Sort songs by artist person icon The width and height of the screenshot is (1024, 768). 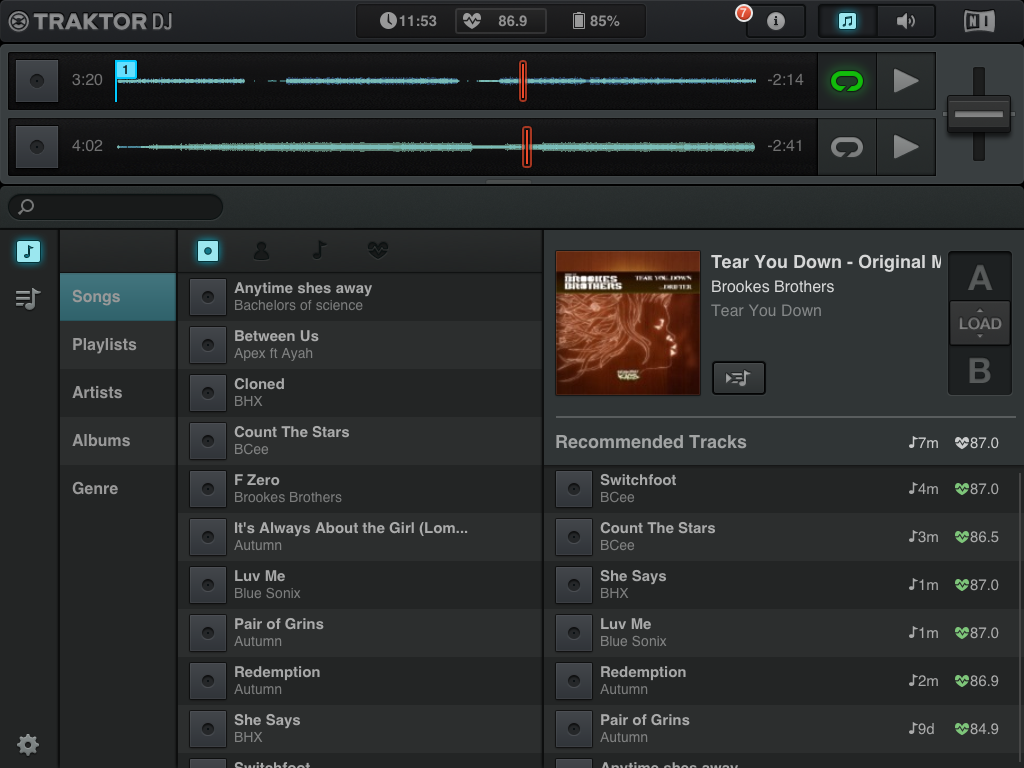tap(261, 251)
